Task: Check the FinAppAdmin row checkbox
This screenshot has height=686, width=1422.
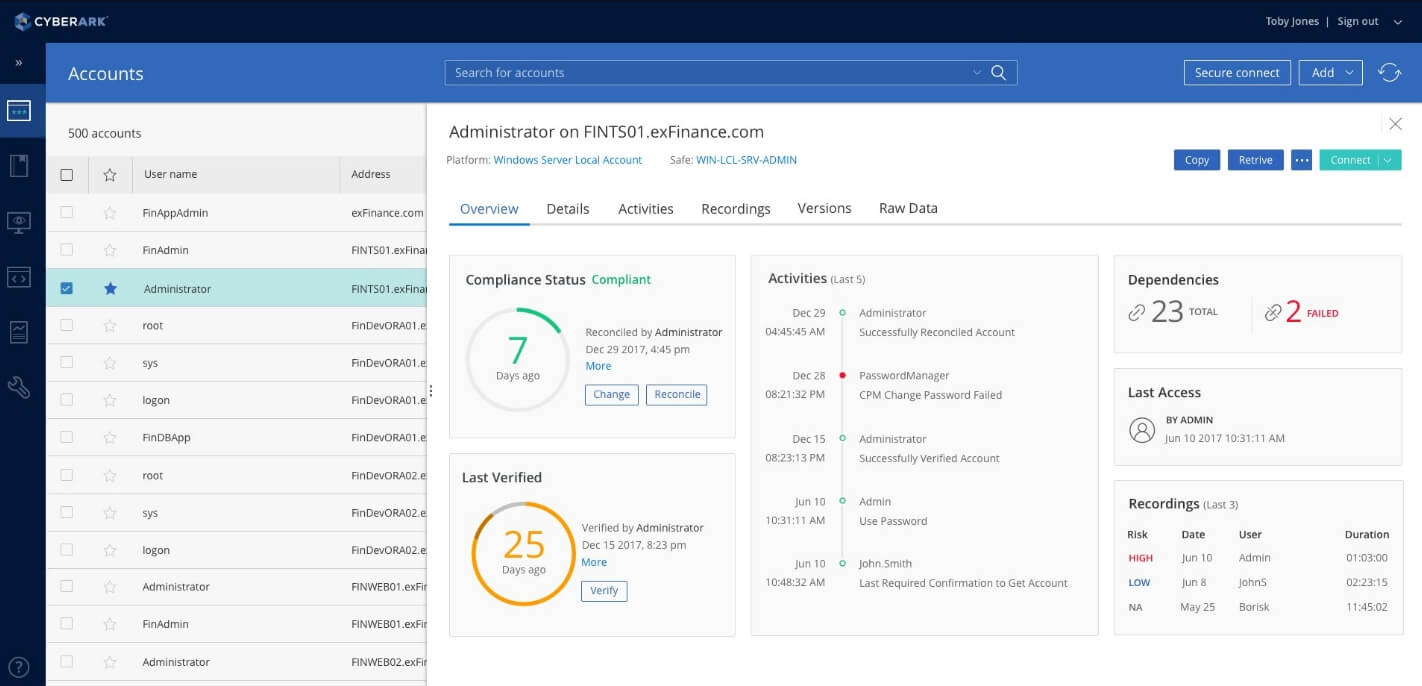Action: point(67,212)
